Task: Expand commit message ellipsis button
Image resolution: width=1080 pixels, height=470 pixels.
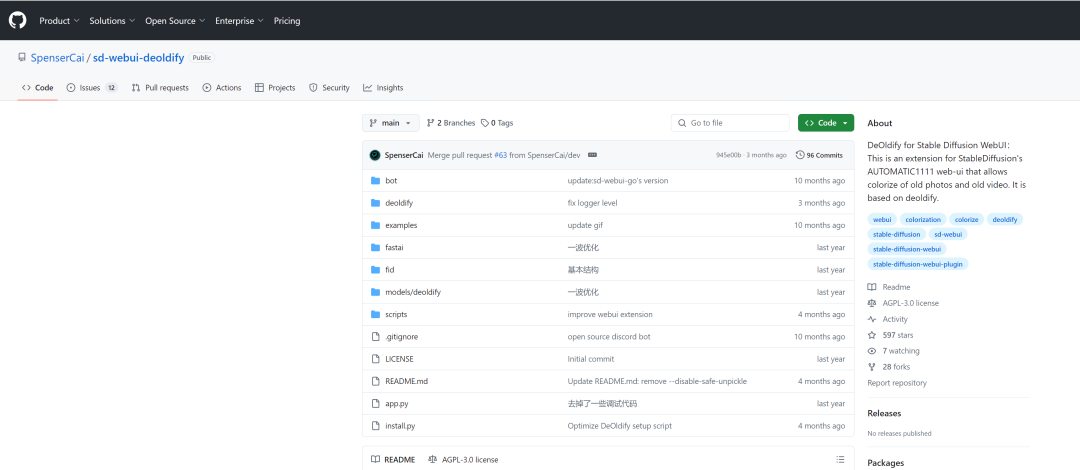Action: click(592, 155)
